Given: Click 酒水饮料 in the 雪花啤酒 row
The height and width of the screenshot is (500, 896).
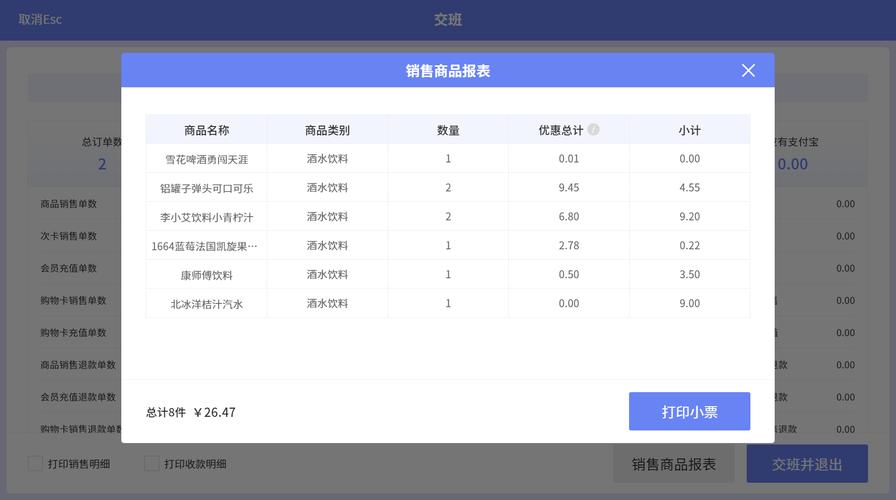Looking at the screenshot, I should click(327, 159).
